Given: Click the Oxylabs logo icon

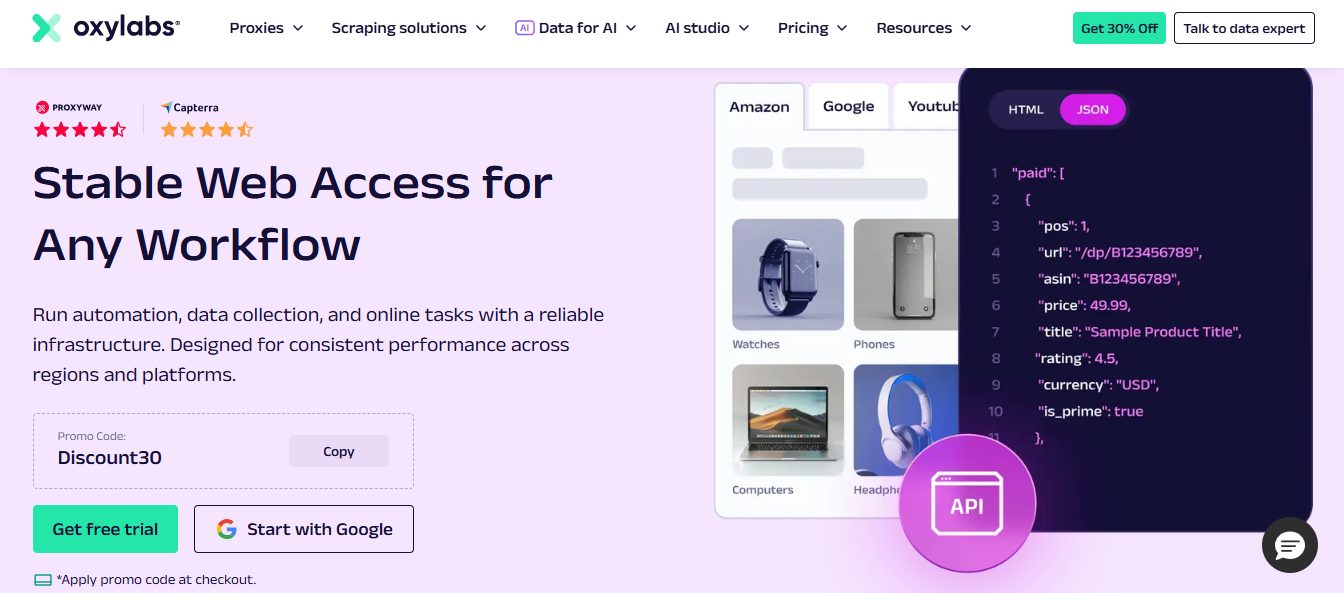Looking at the screenshot, I should click(x=46, y=28).
